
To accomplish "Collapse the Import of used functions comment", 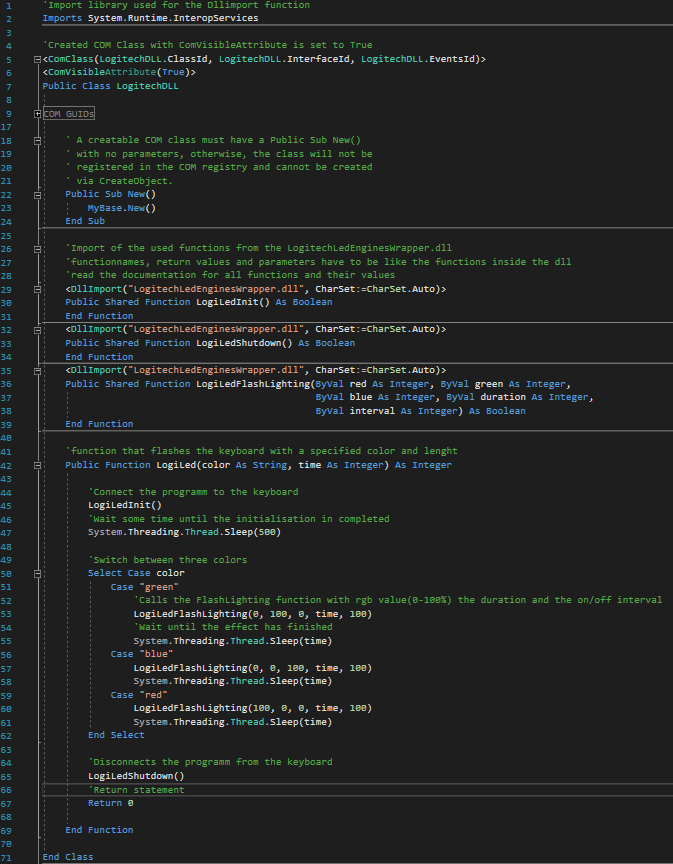I will pyautogui.click(x=37, y=249).
